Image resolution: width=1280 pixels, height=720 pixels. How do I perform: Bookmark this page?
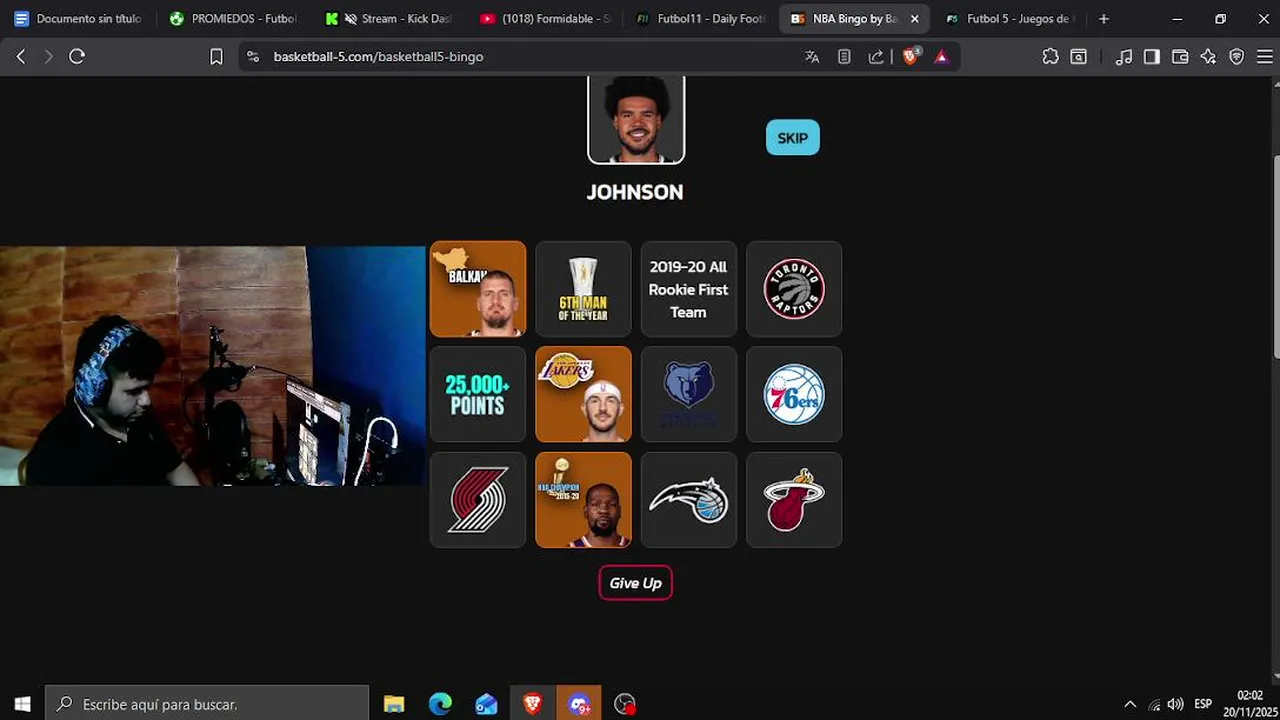pos(216,57)
